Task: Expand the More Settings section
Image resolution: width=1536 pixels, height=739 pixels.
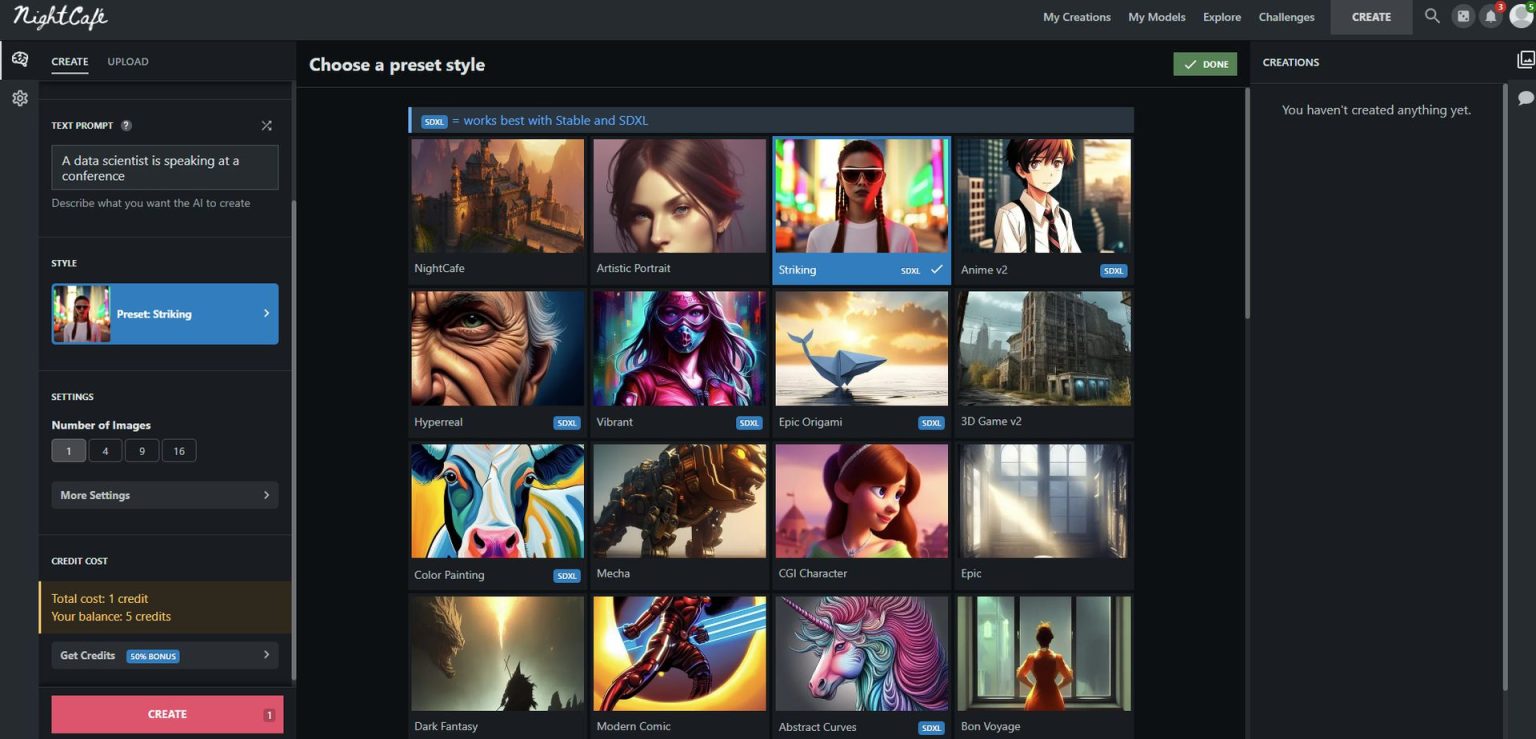Action: coord(165,495)
